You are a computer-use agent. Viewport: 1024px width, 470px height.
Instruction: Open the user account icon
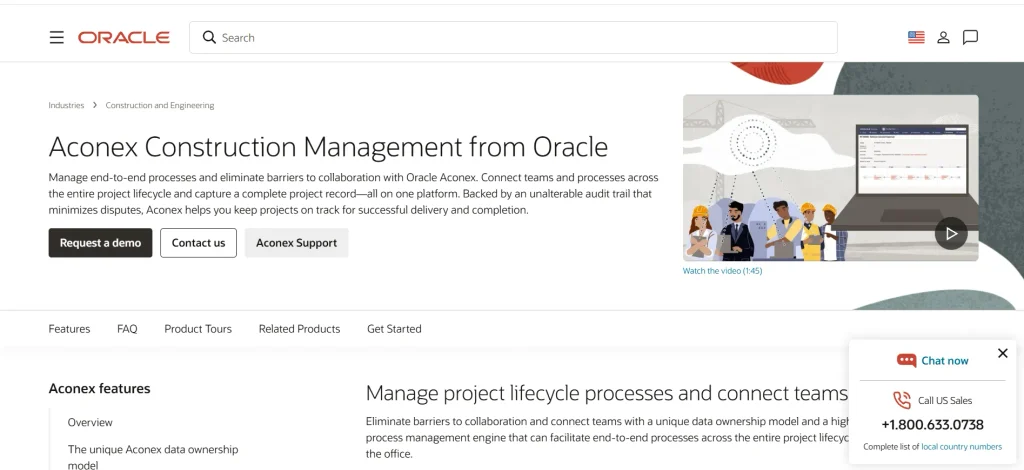tap(943, 37)
